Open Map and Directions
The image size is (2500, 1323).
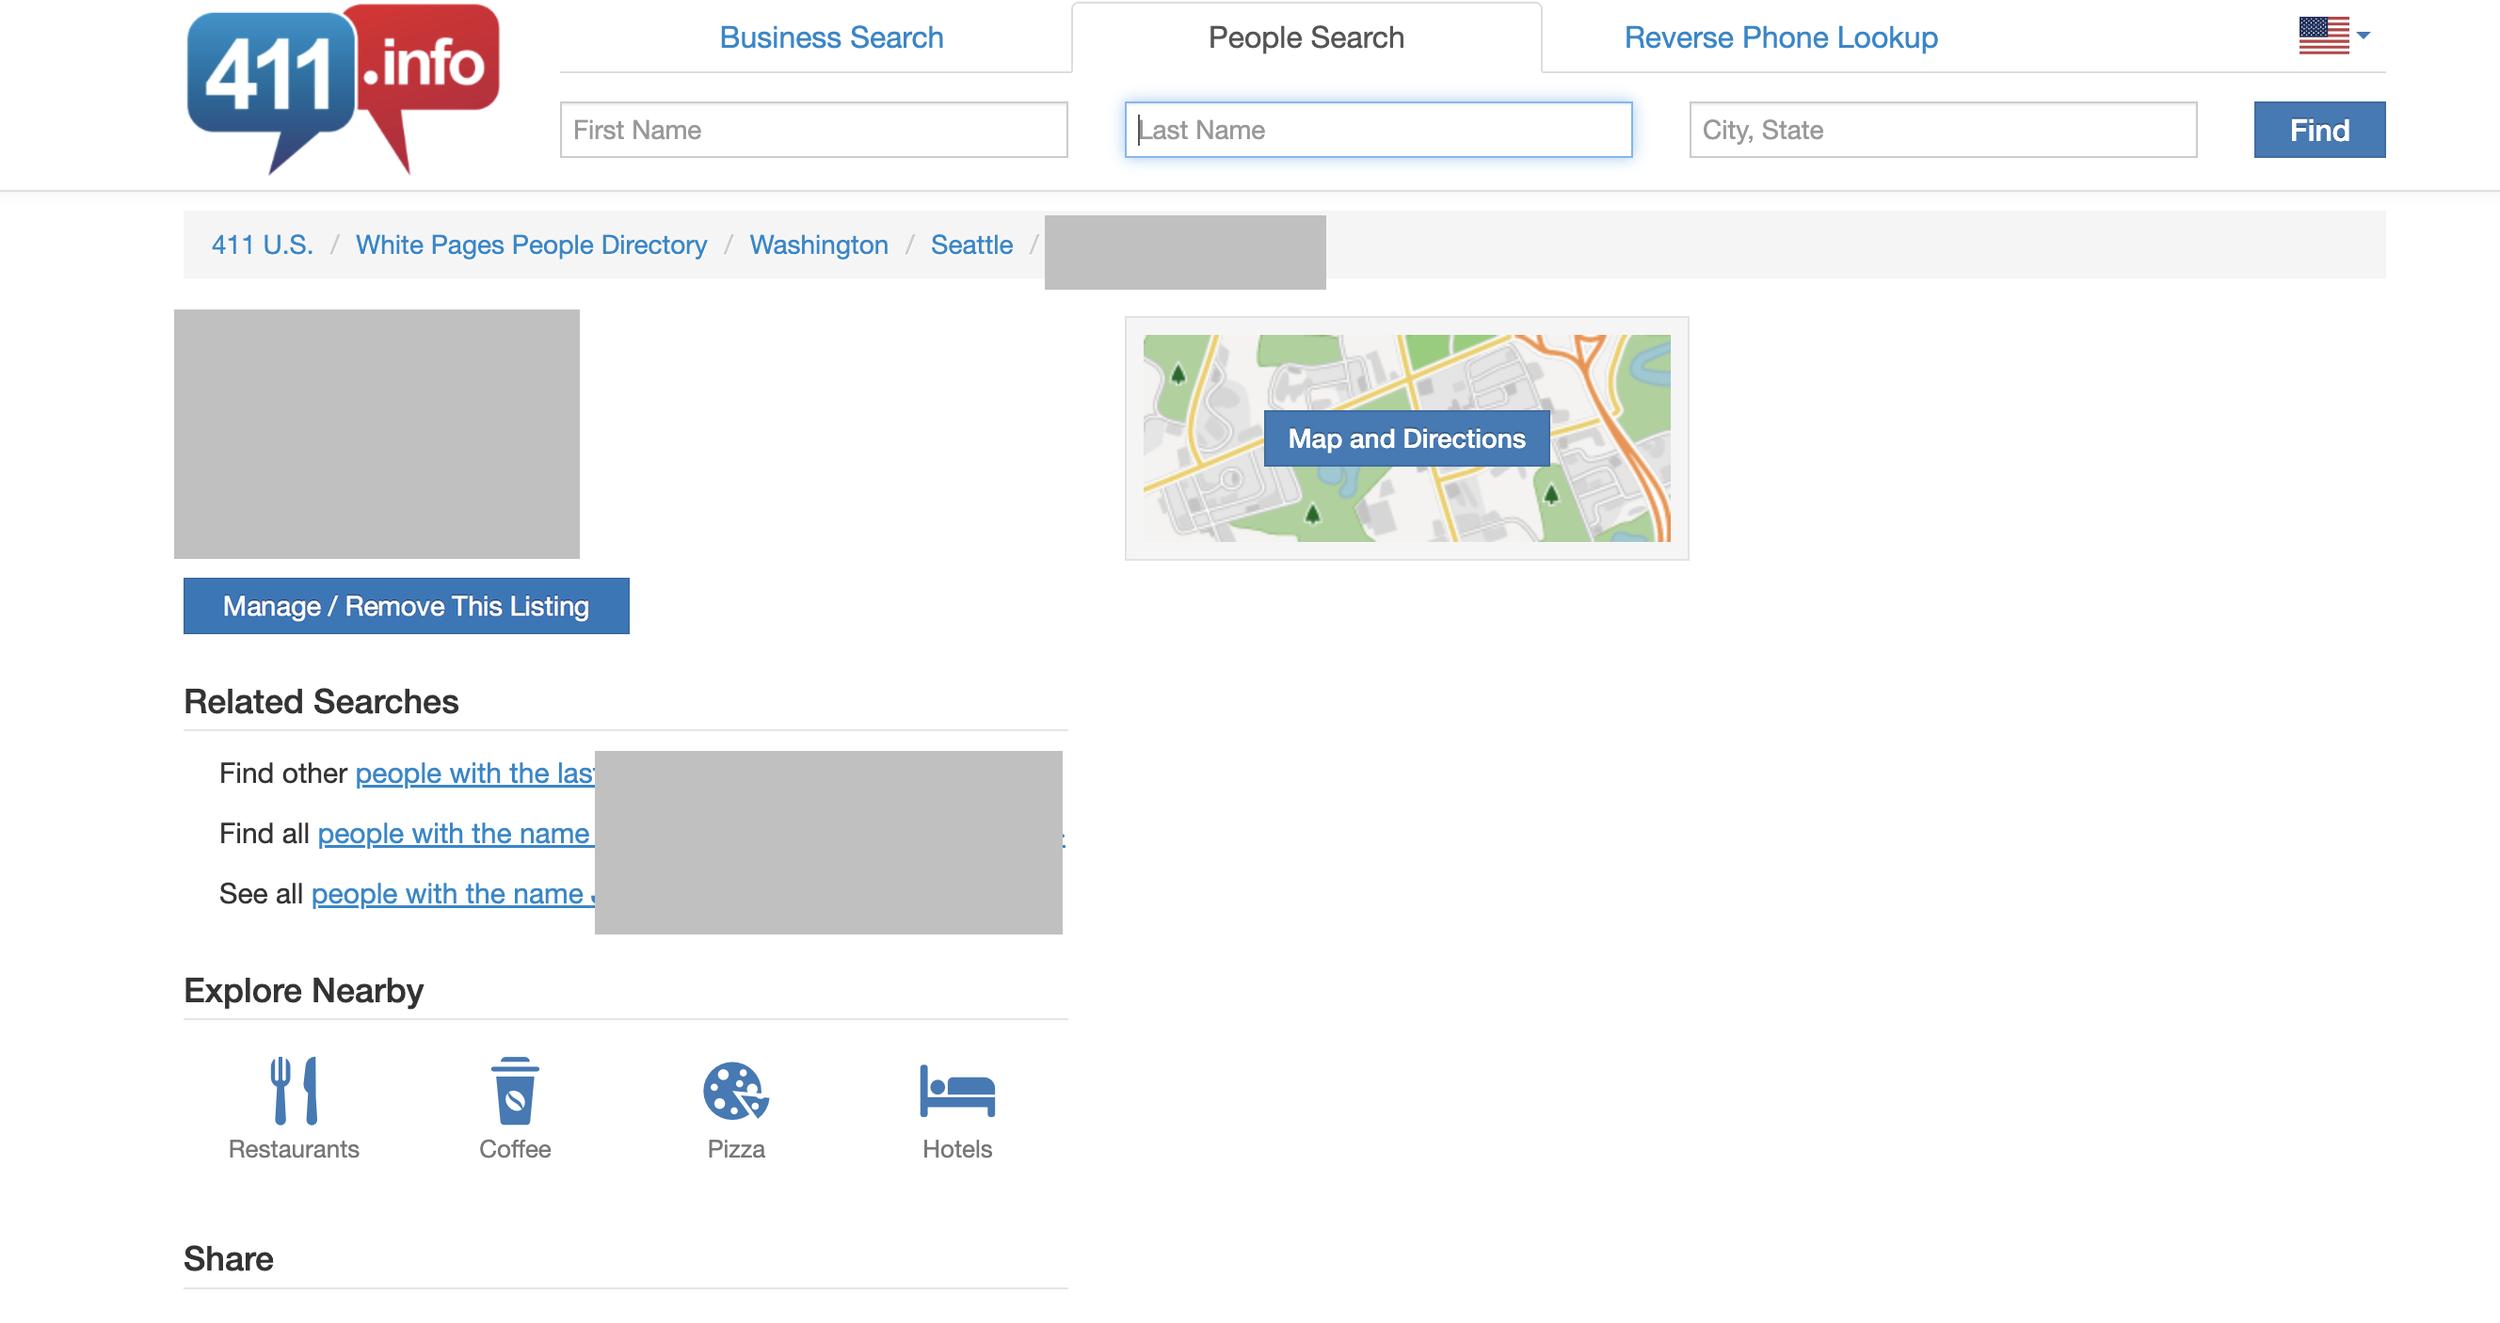[x=1405, y=438]
